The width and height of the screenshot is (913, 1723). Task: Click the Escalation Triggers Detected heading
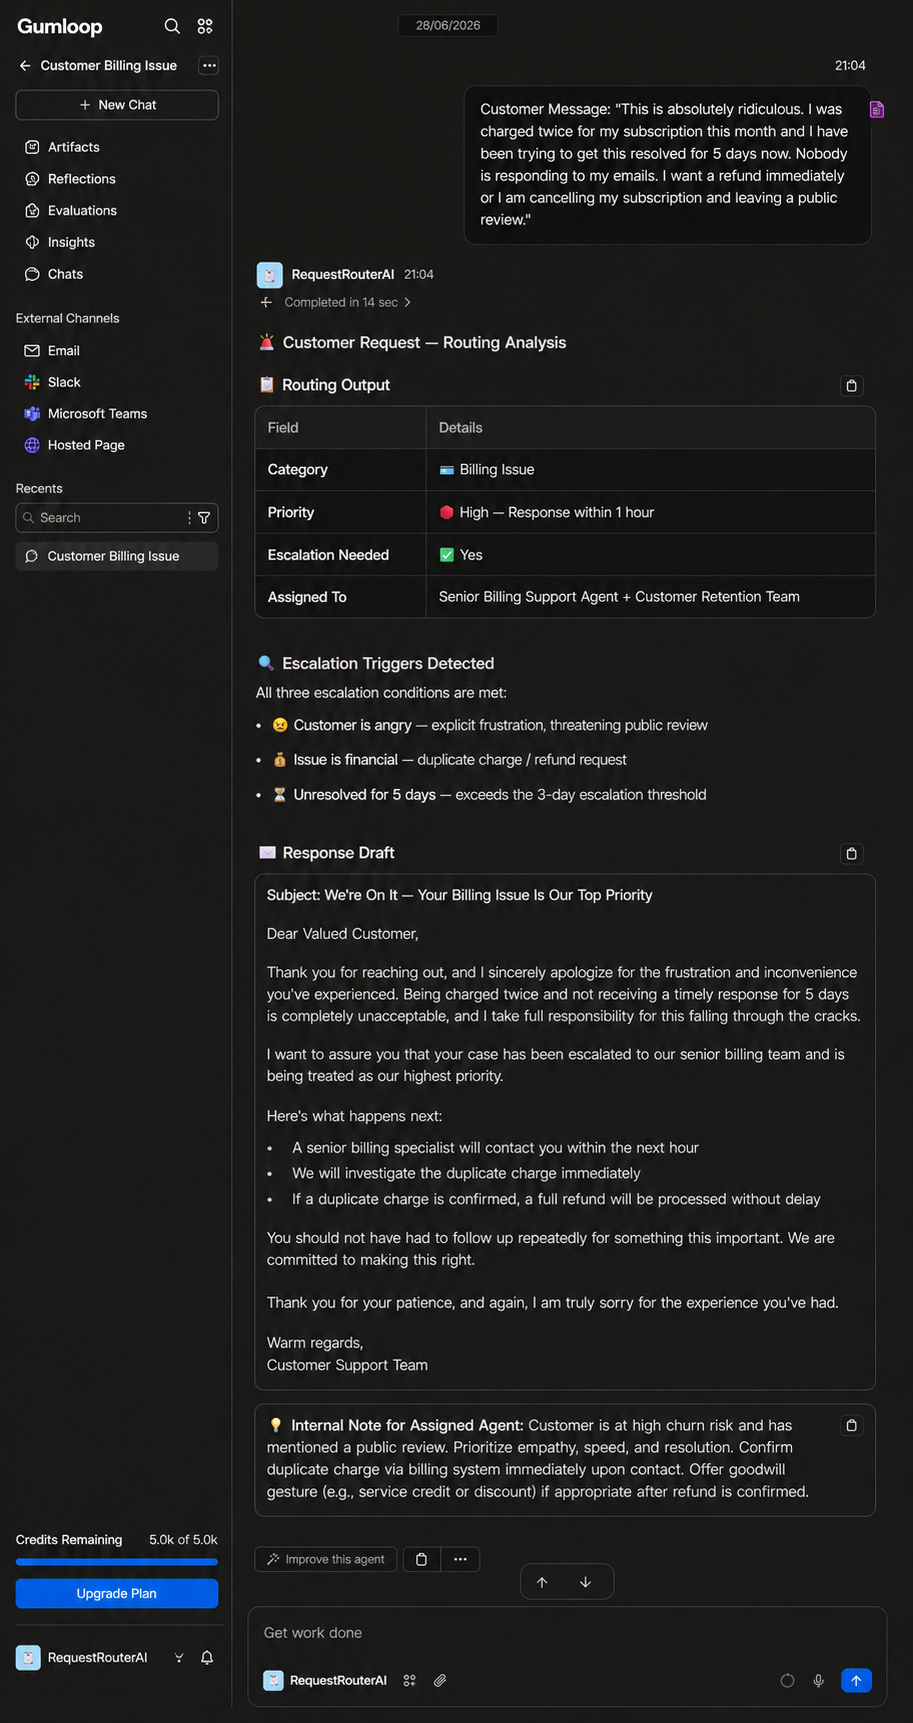(x=388, y=664)
